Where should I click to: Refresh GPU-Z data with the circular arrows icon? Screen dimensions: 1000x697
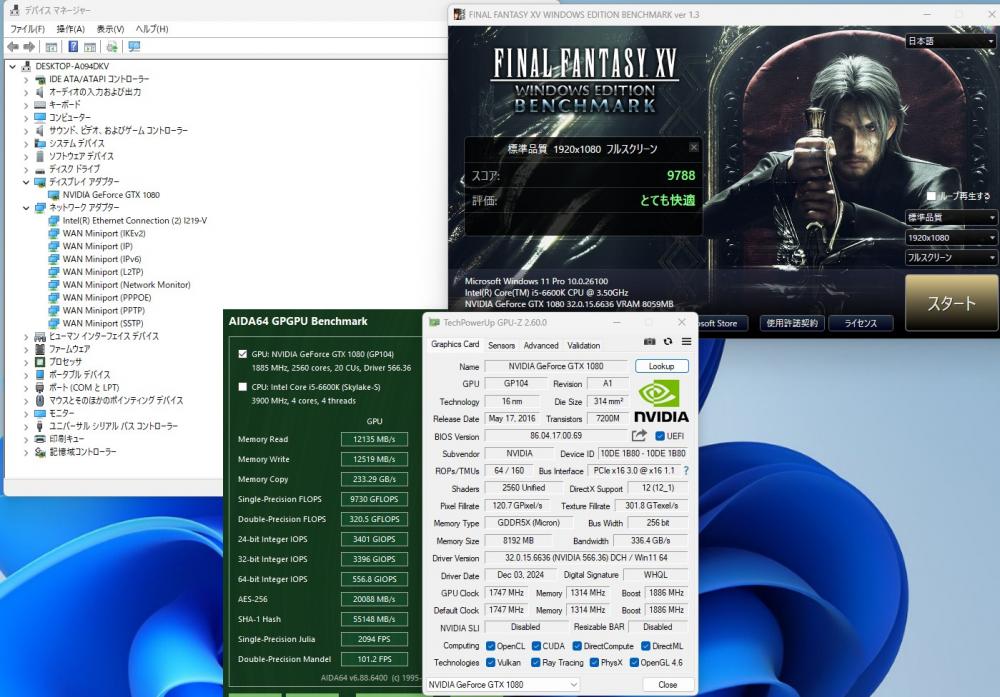(668, 342)
